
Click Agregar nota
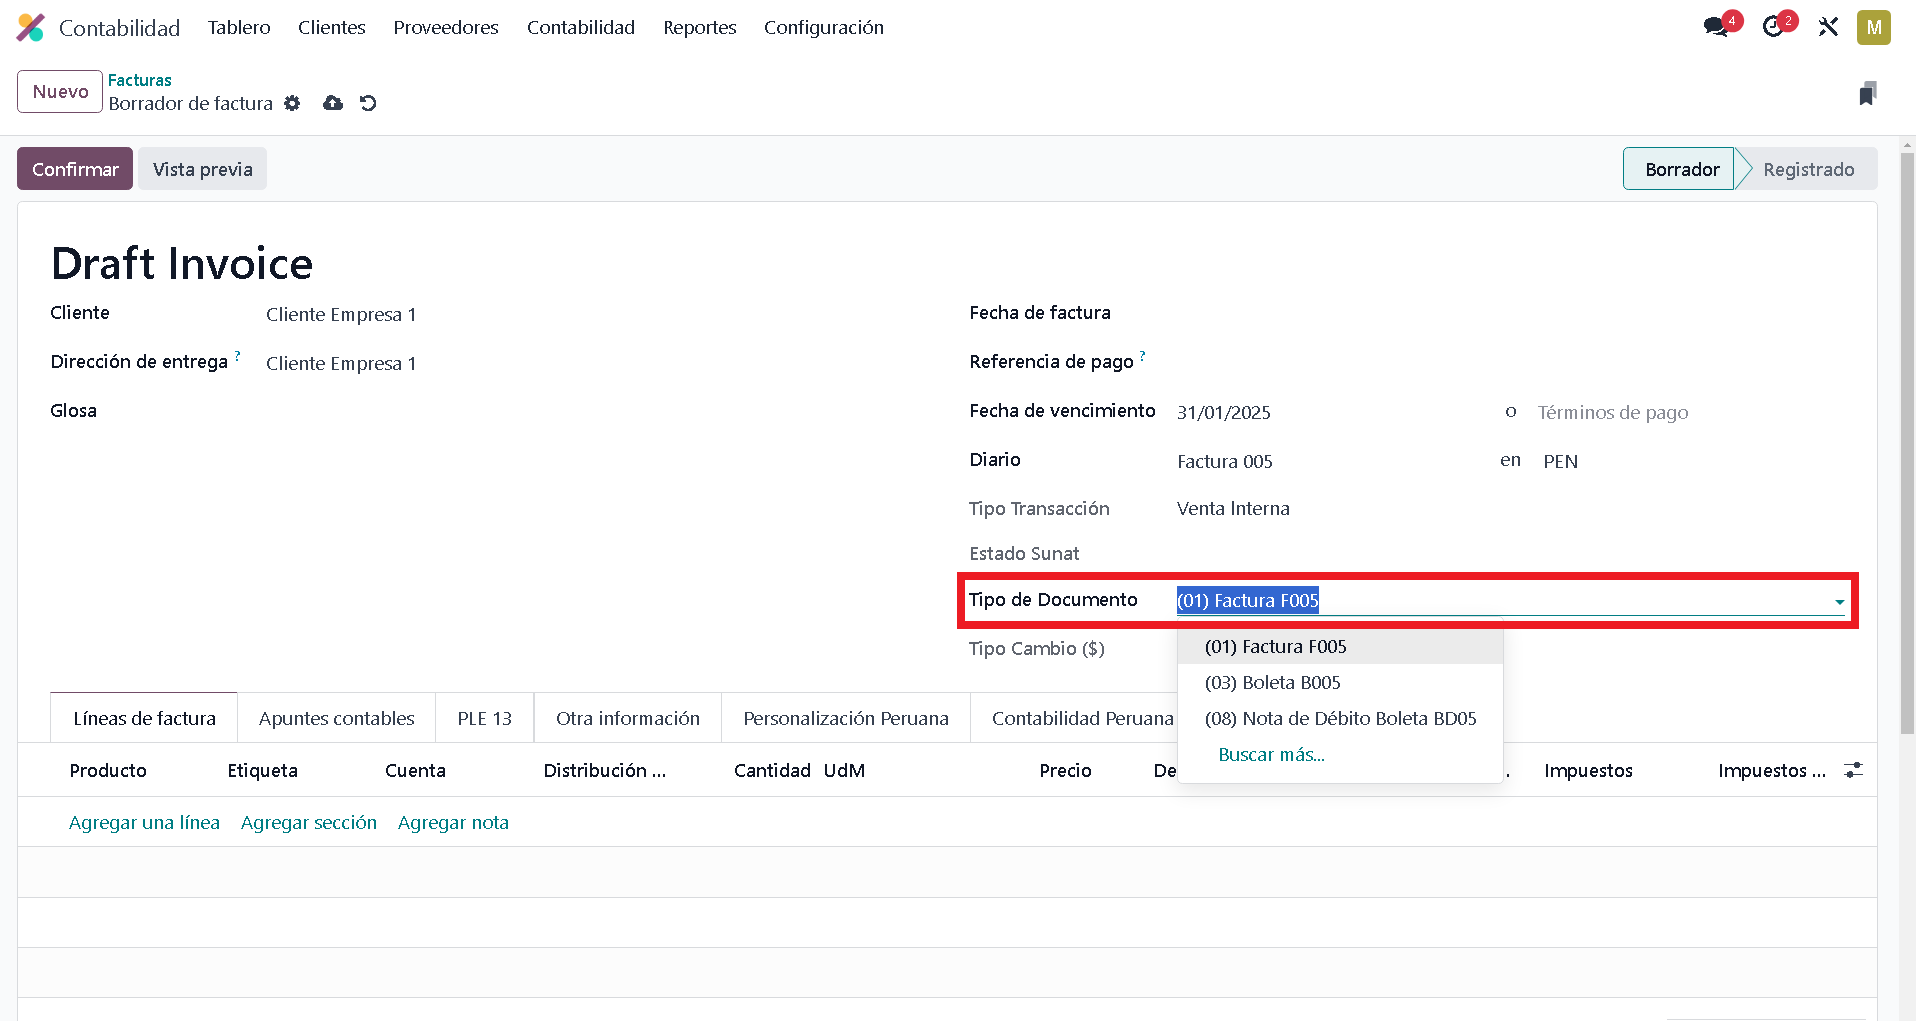453,822
